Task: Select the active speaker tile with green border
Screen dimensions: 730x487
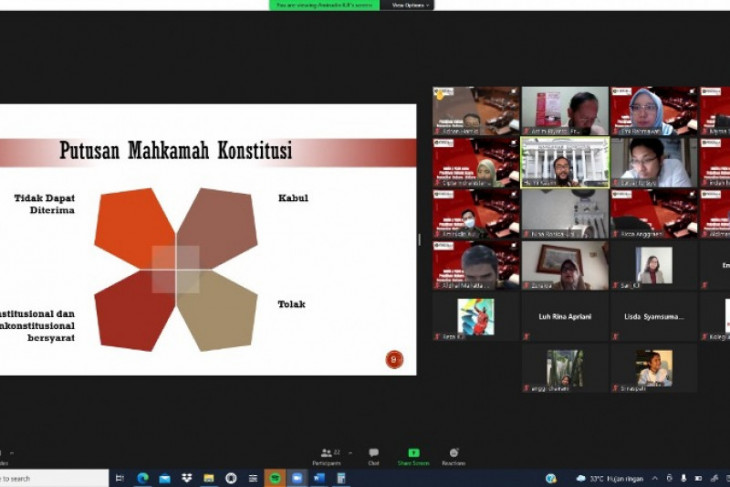Action: pos(565,162)
